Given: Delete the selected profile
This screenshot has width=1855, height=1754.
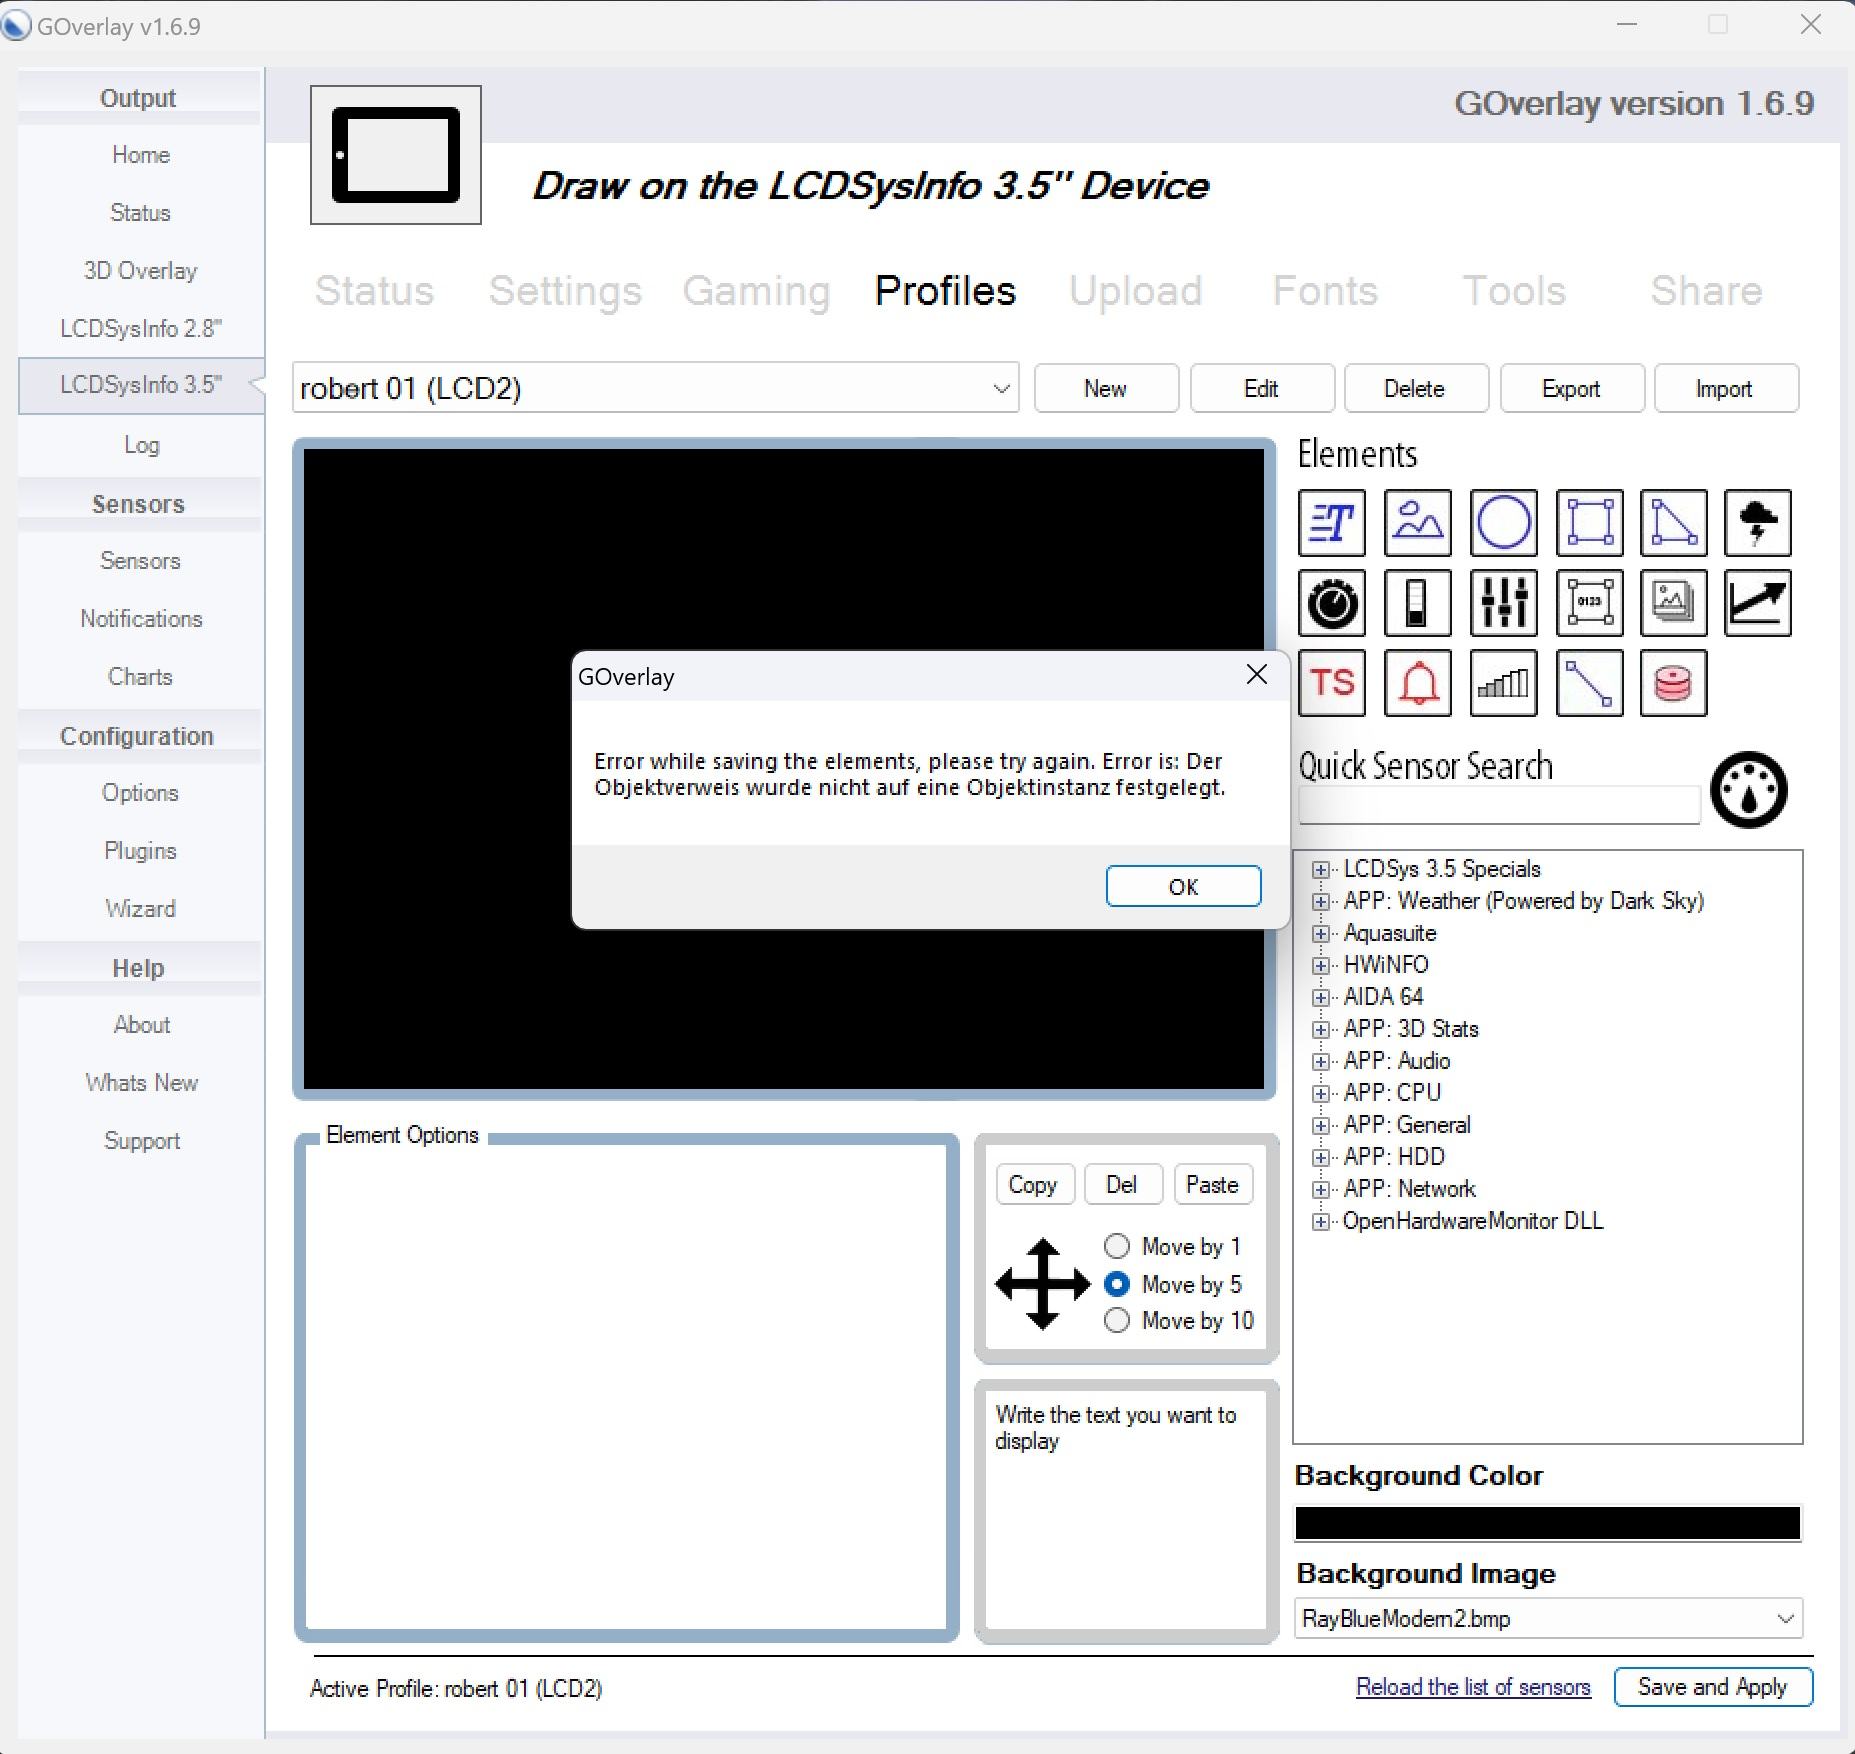Looking at the screenshot, I should coord(1416,388).
